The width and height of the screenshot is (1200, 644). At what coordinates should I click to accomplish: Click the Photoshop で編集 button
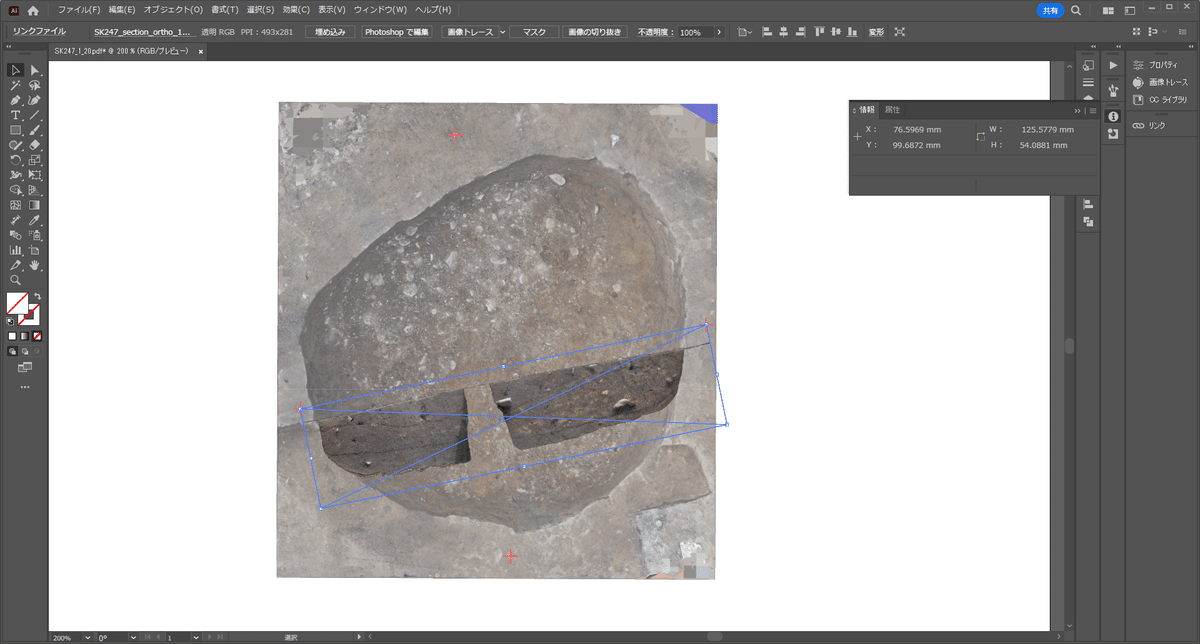397,32
